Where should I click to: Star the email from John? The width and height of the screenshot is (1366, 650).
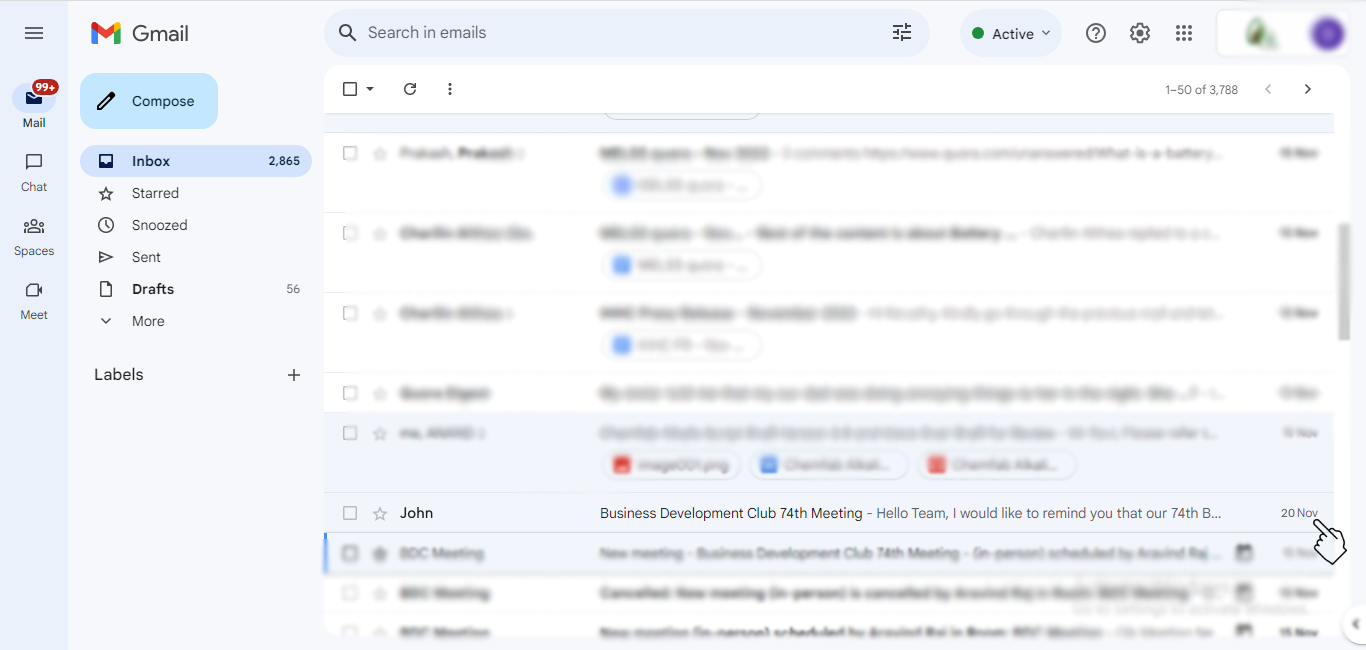380,514
